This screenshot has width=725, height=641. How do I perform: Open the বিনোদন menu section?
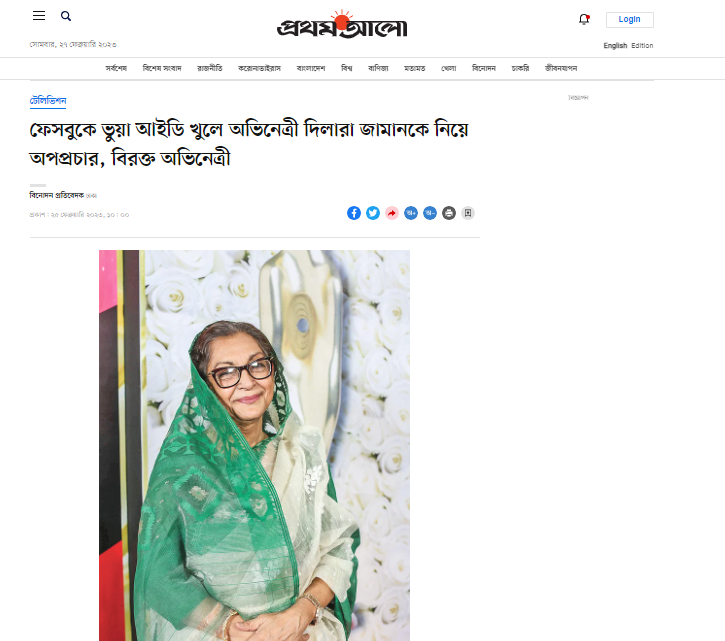click(484, 68)
